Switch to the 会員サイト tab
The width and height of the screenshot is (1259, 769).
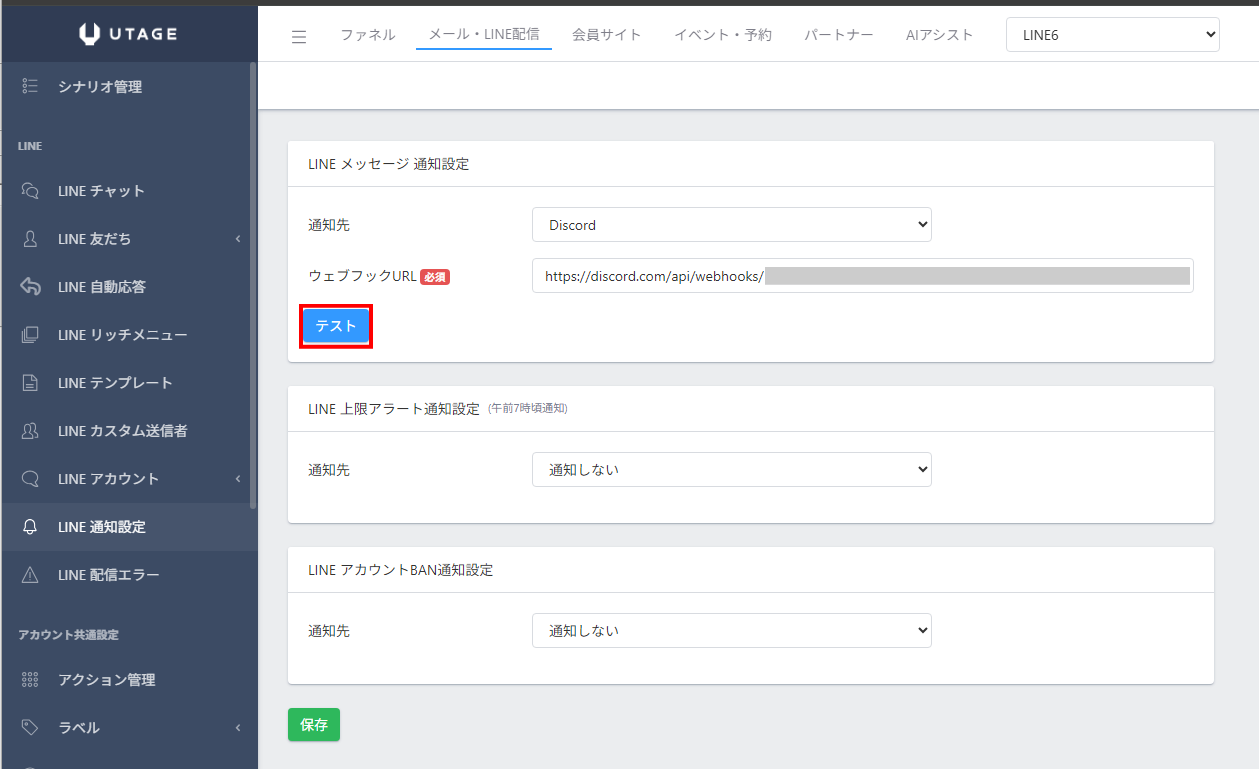[x=606, y=35]
